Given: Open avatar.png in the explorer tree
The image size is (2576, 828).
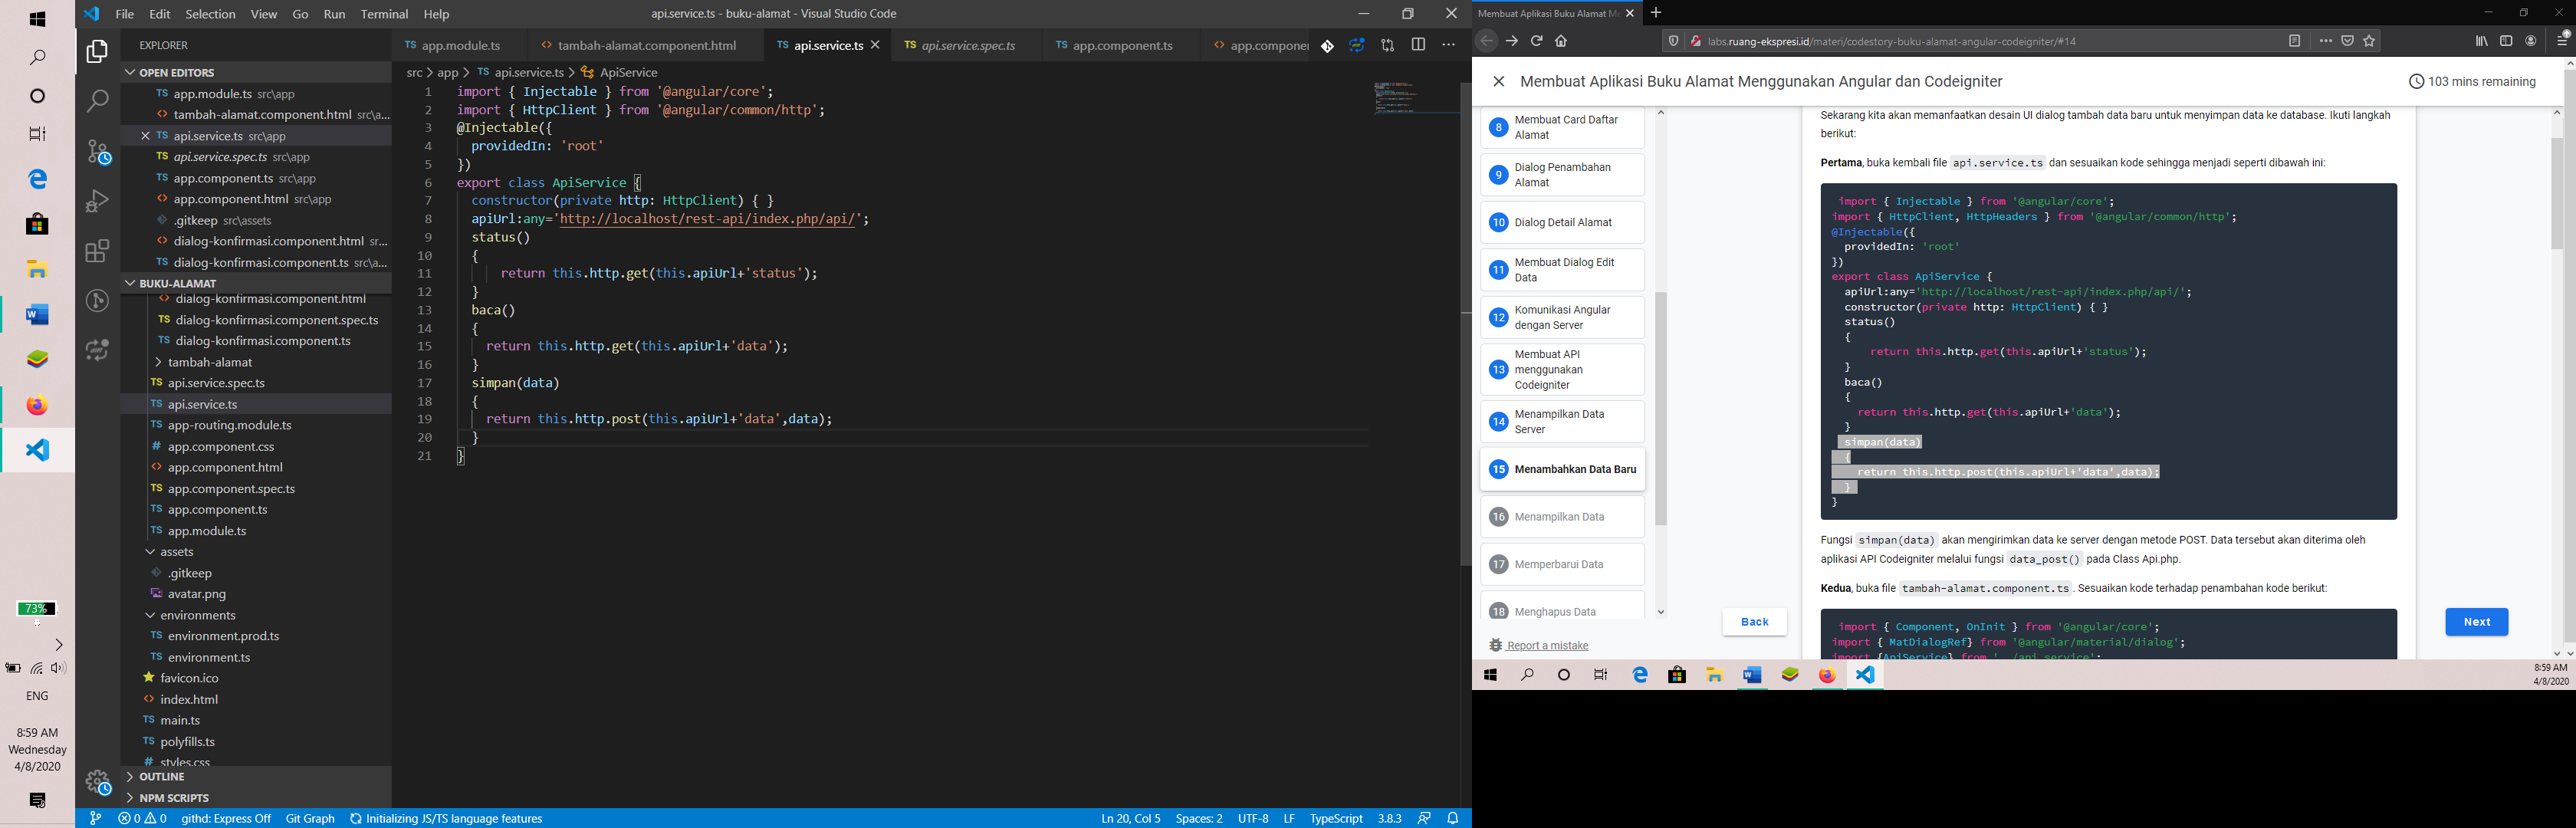Looking at the screenshot, I should click(x=197, y=594).
